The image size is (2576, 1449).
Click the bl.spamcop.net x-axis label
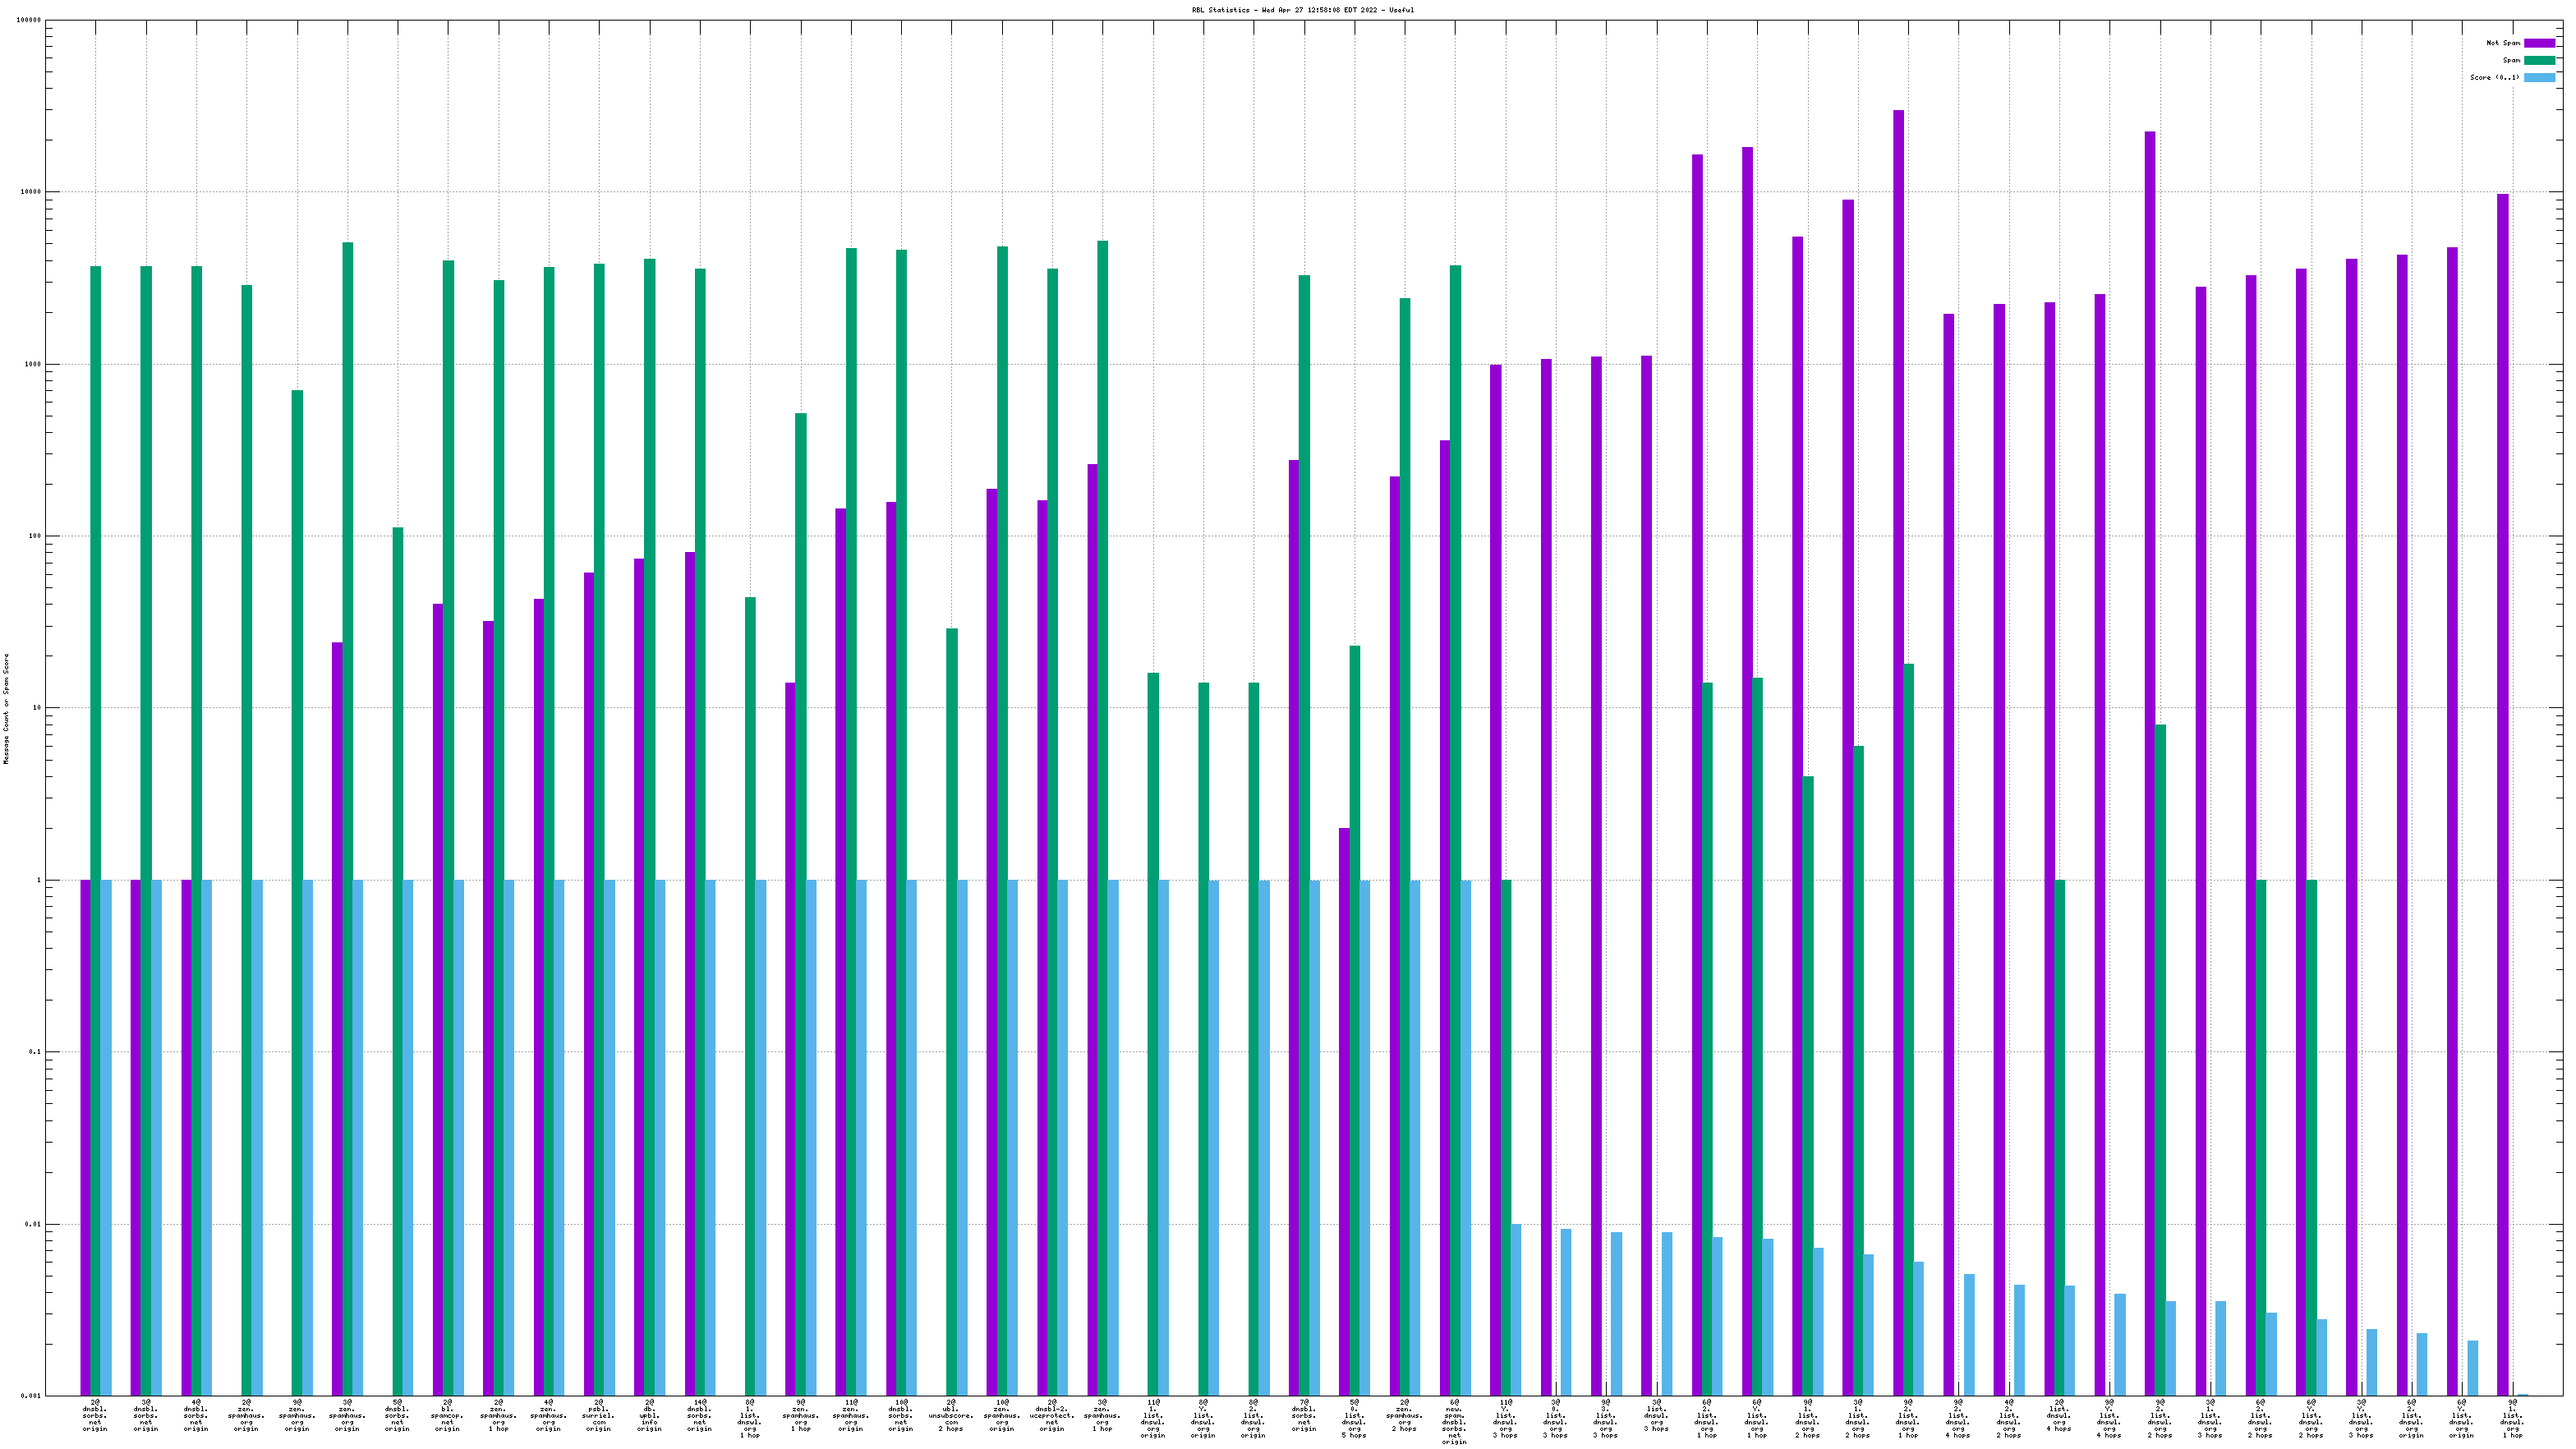pos(447,1415)
